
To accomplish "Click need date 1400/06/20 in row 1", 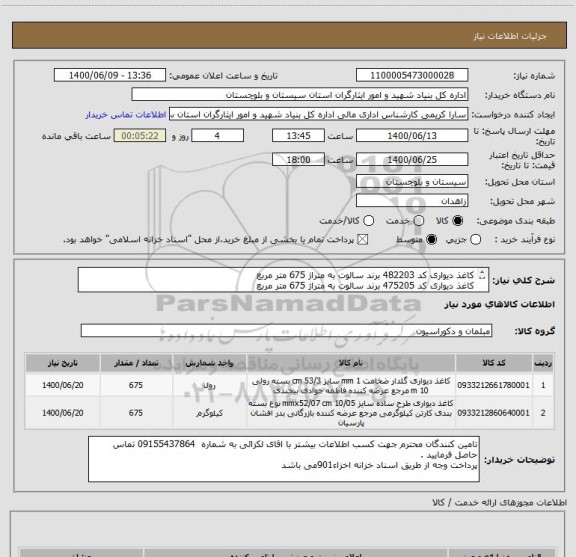I will point(62,385).
